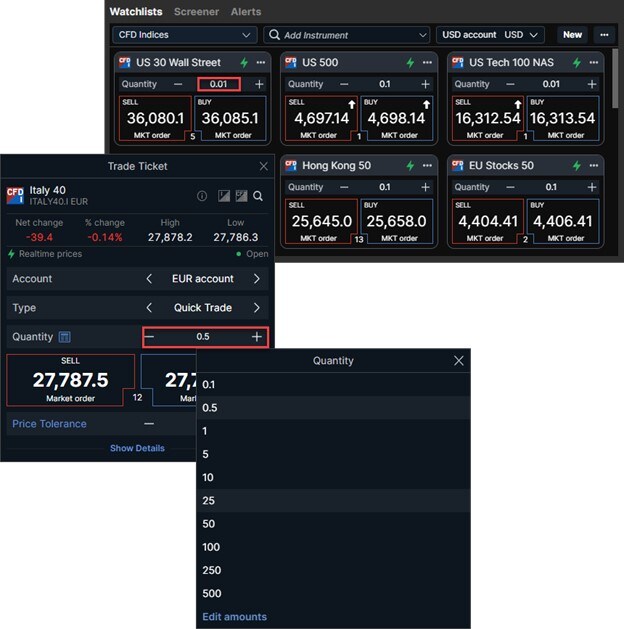Screen dimensions: 624x629
Task: Click the CFD logo of US 500 card
Action: click(290, 63)
